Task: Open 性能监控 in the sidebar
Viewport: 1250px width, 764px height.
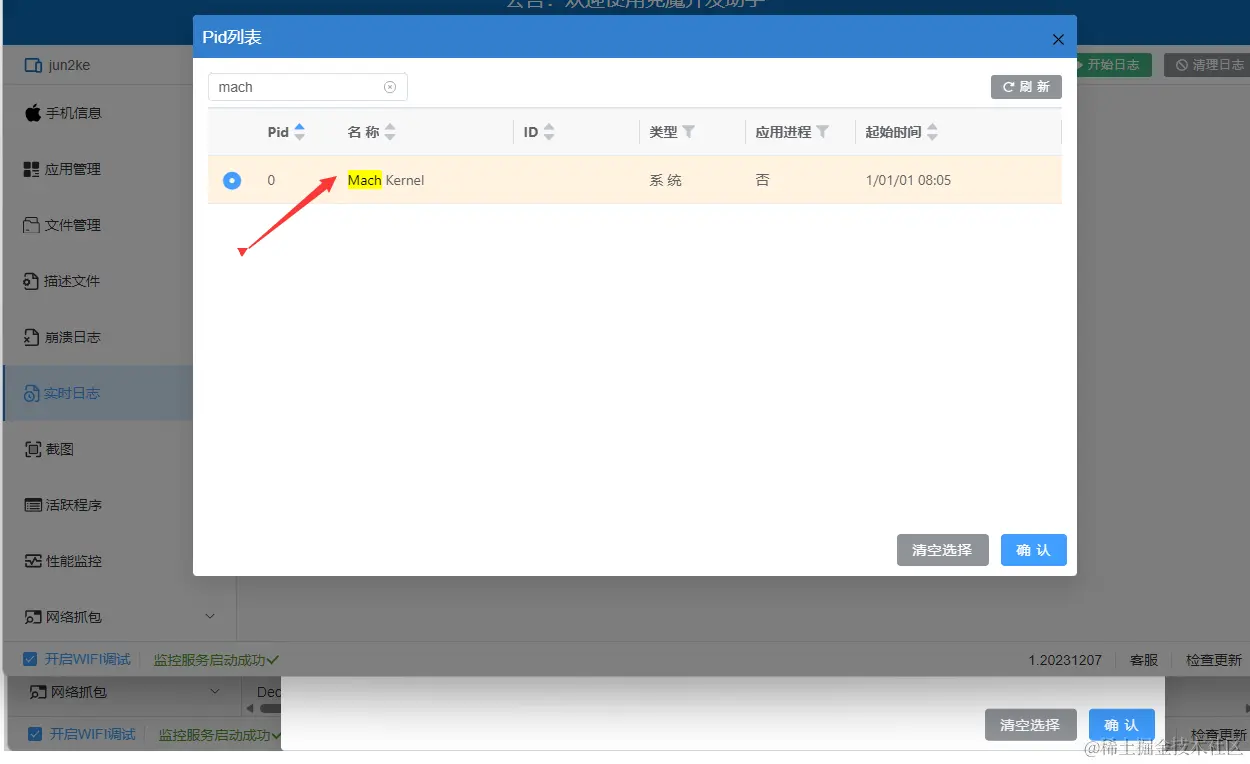Action: pos(63,561)
